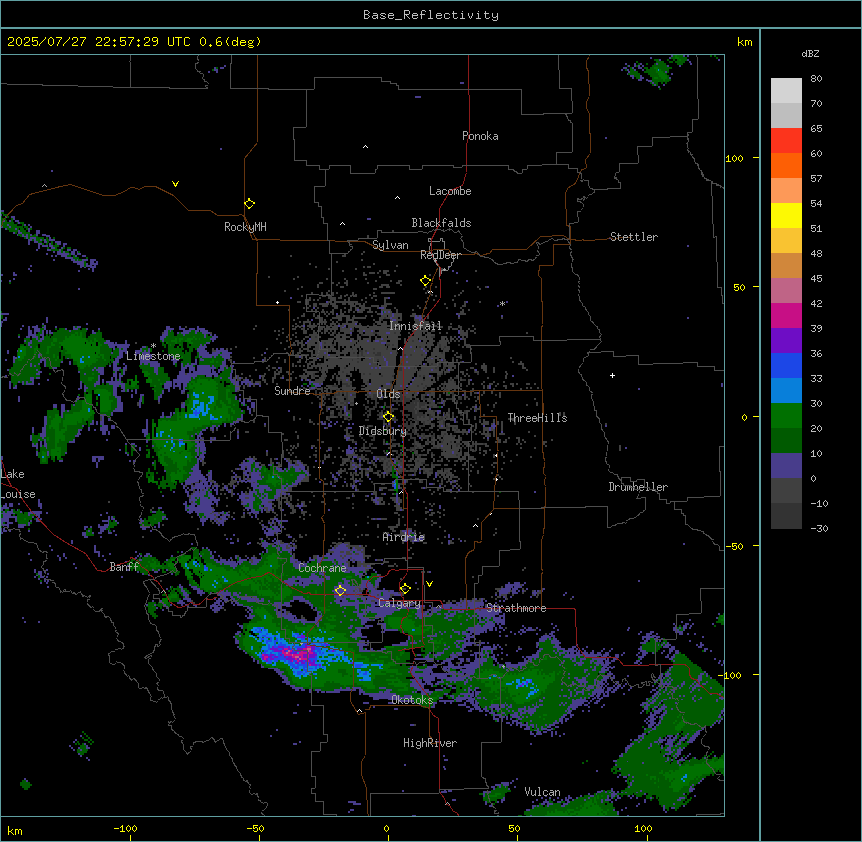Click the light gray 70-80 dBZ swatch

pos(786,90)
